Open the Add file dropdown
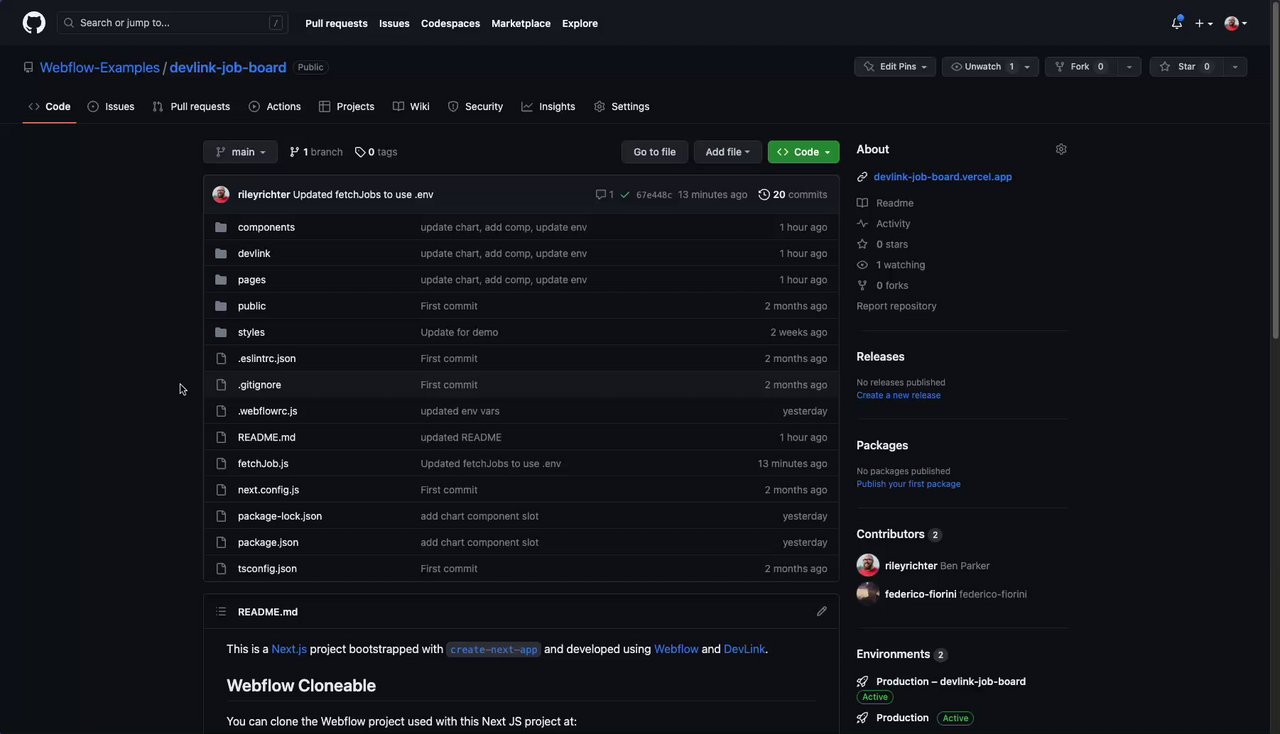This screenshot has height=734, width=1280. 728,152
